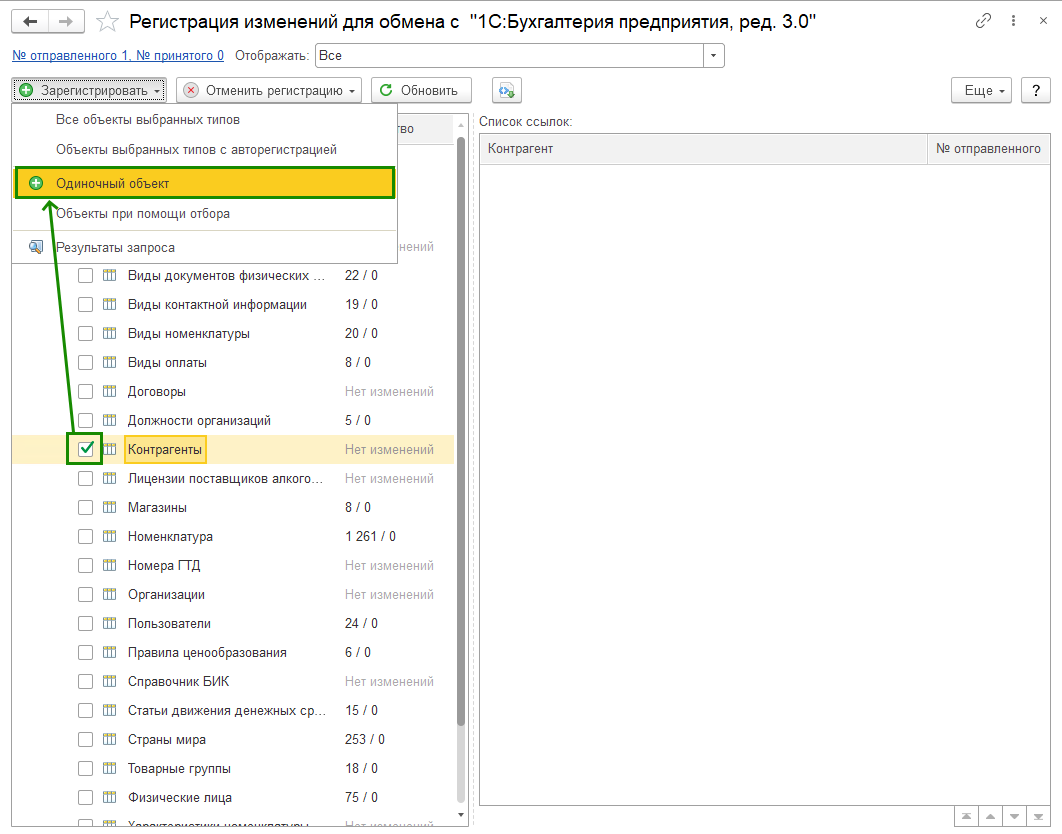Open Результаты запроса menu item
This screenshot has width=1062, height=834.
204,247
